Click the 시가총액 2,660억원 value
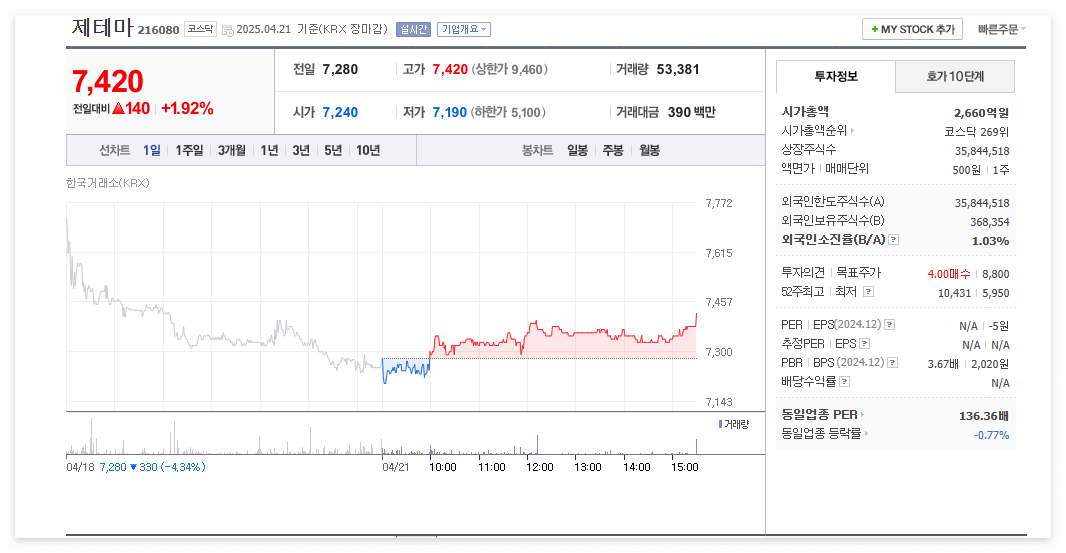Screen dimensions: 1066x553 tap(981, 113)
